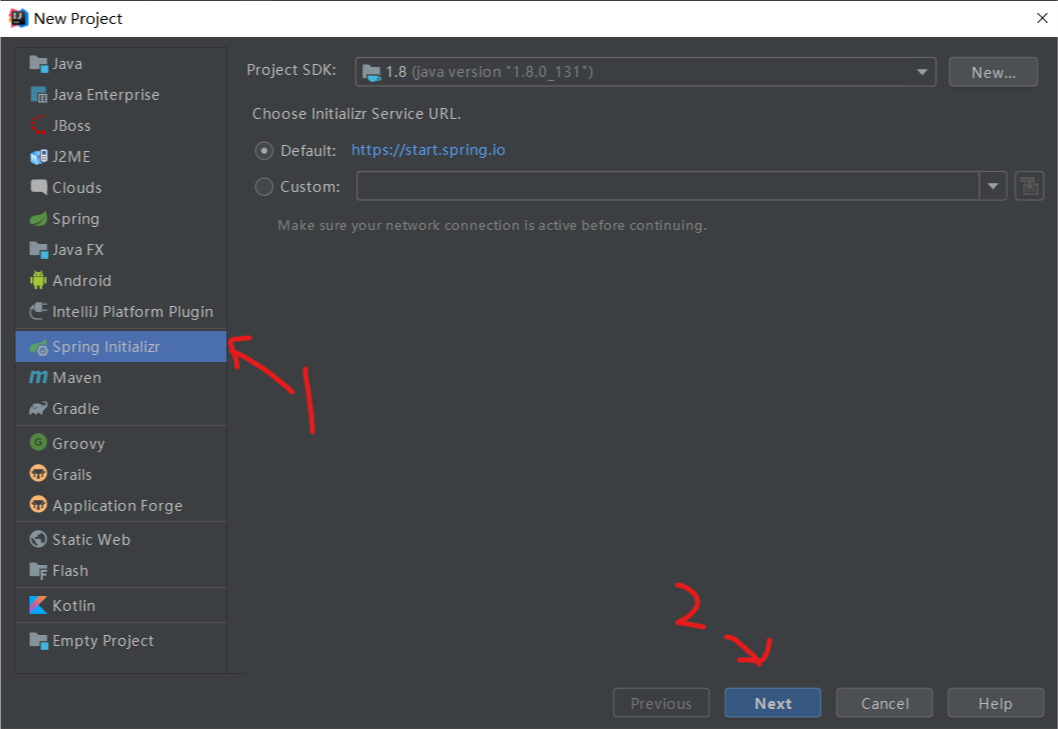Click the 'Choose Initializr Service URL.' text
1058x729 pixels.
pos(356,113)
